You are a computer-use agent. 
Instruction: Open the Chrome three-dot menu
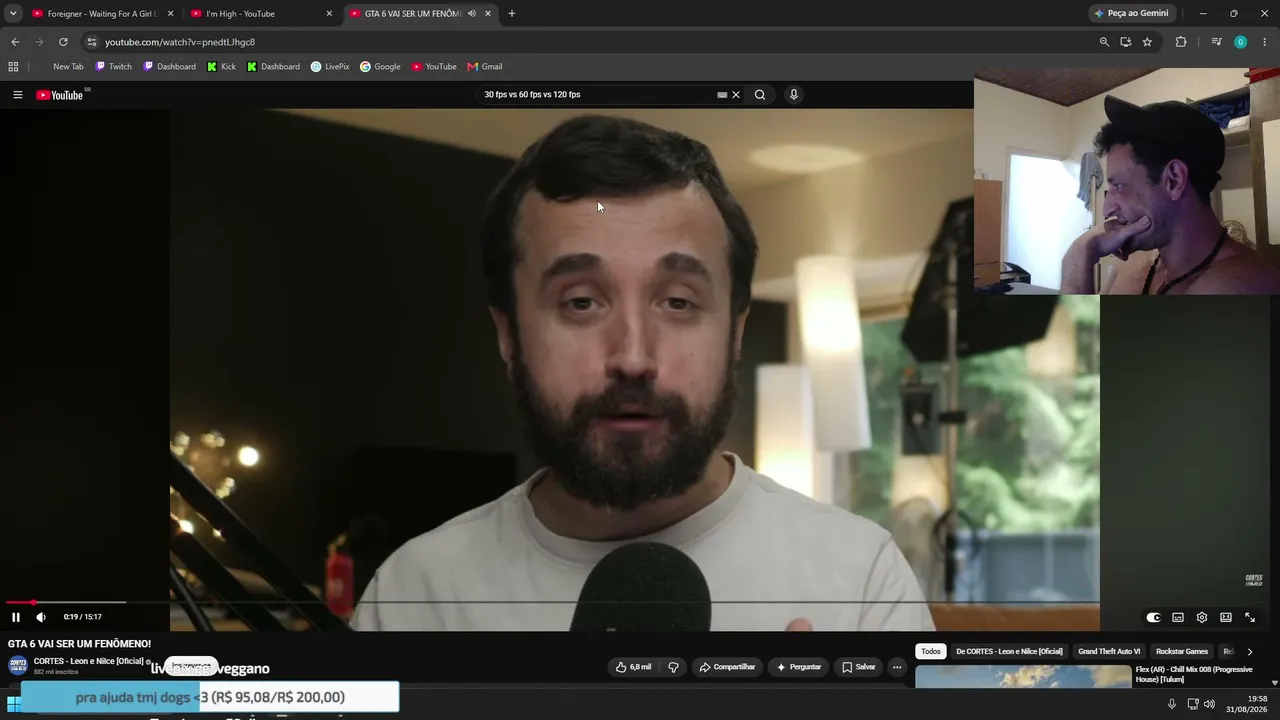pyautogui.click(x=1264, y=42)
